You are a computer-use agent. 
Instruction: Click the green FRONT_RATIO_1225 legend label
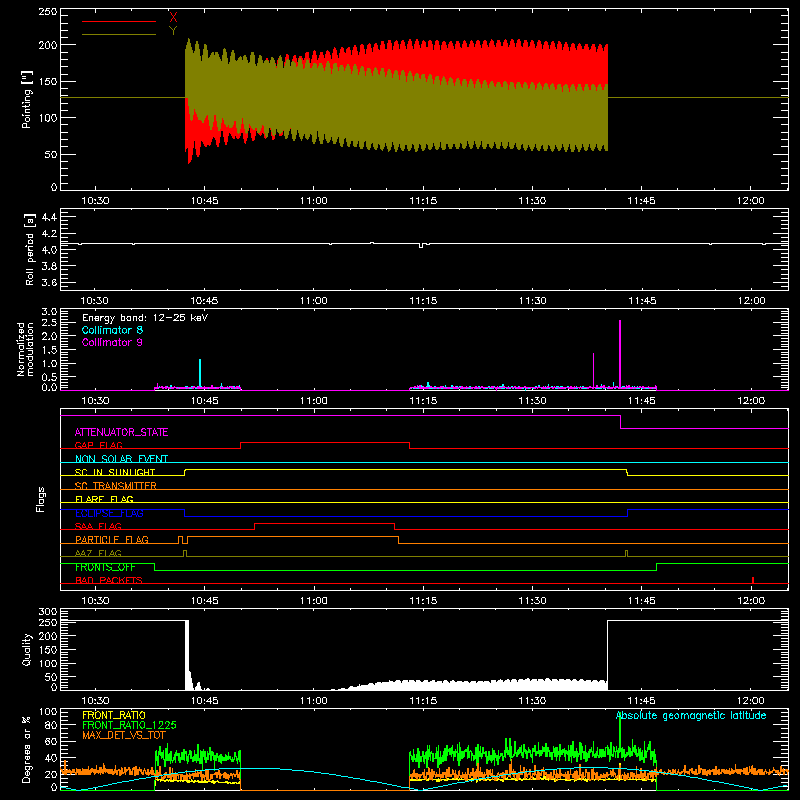pos(129,725)
